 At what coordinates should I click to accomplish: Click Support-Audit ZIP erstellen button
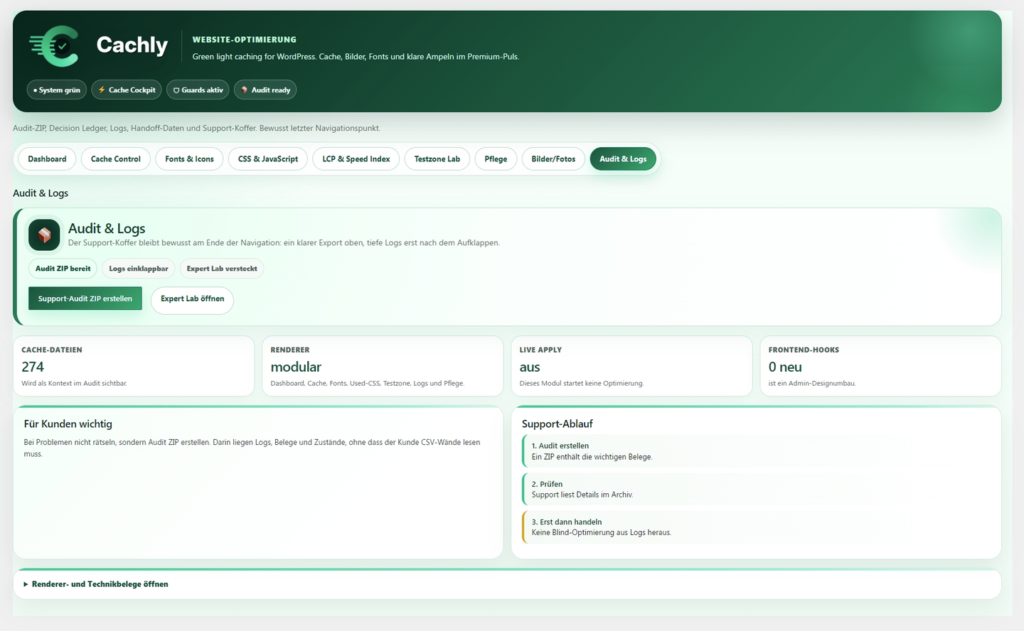85,299
